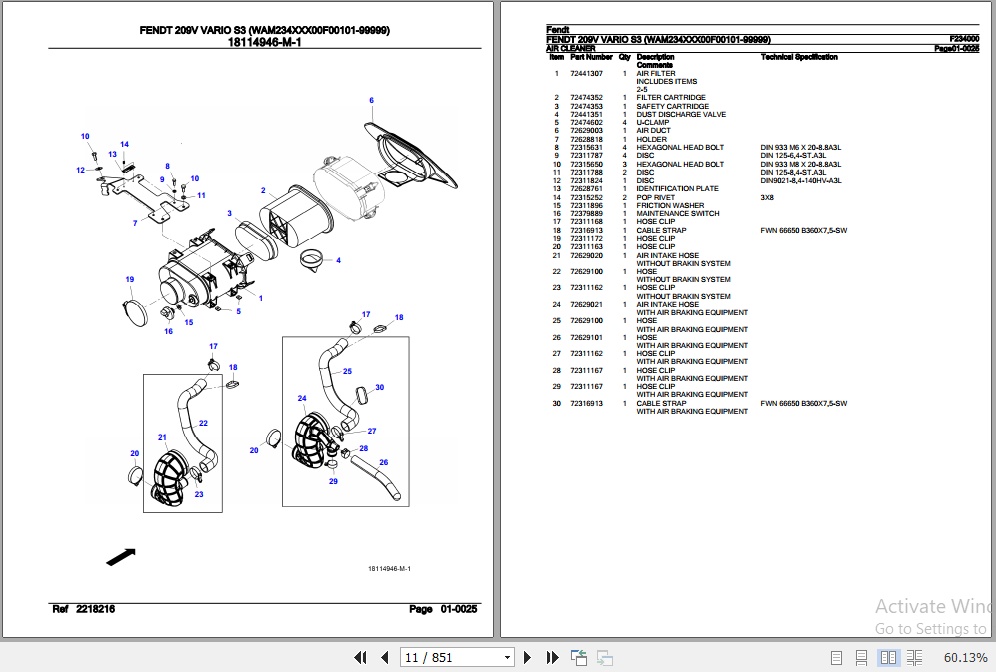Click the direction arrow in the diagram
The image size is (996, 672).
(120, 556)
